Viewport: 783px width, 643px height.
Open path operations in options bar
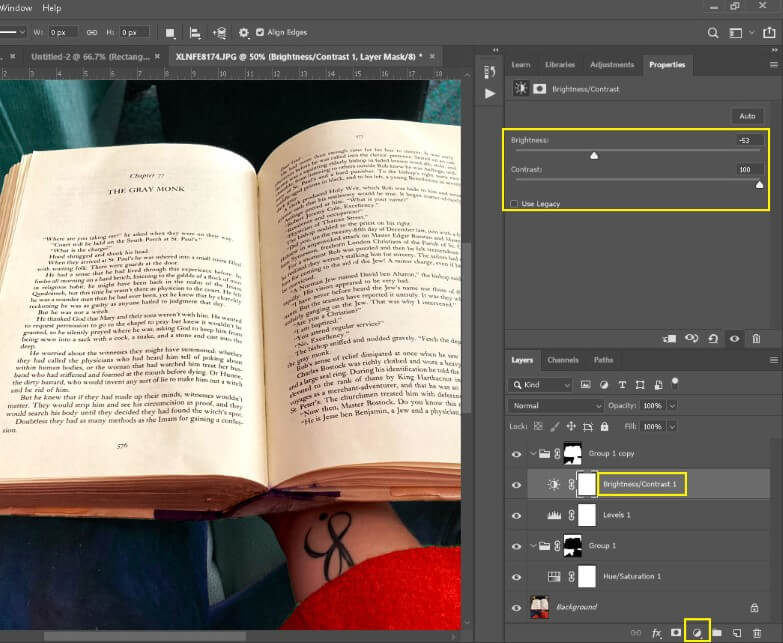(170, 33)
